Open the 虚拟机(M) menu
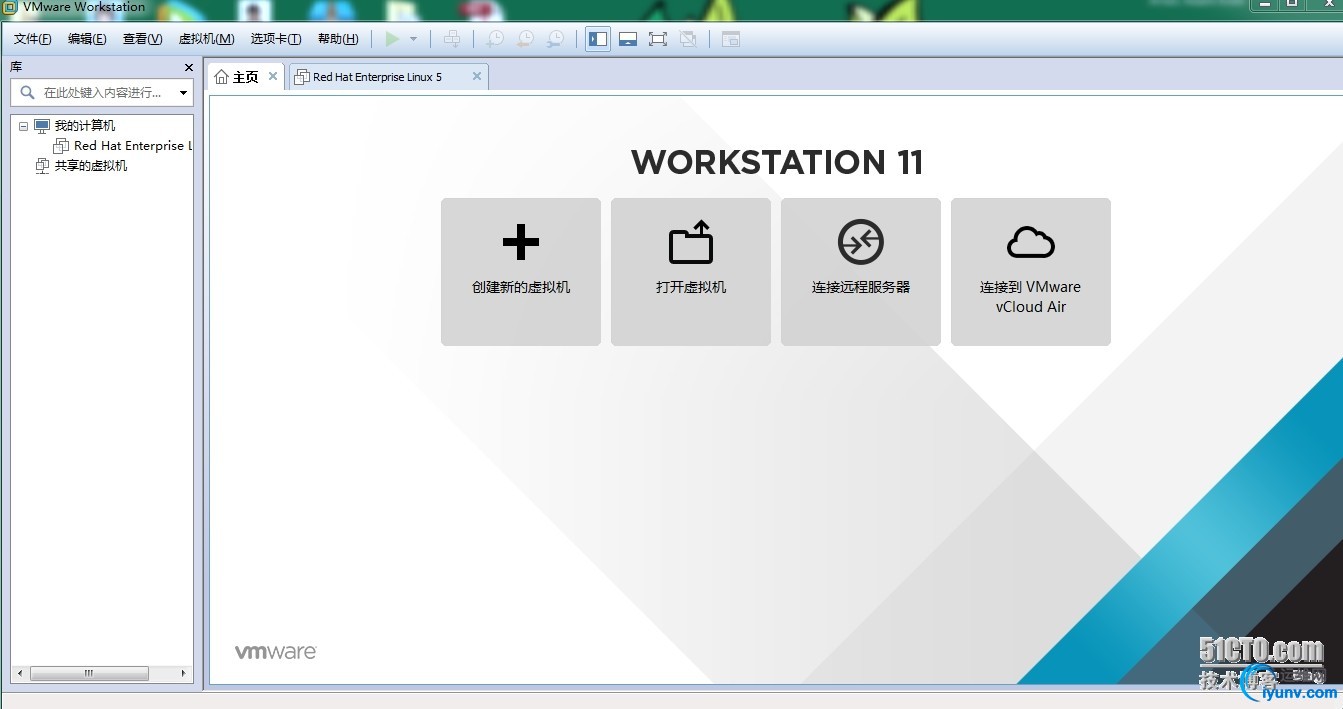1343x709 pixels. tap(206, 39)
